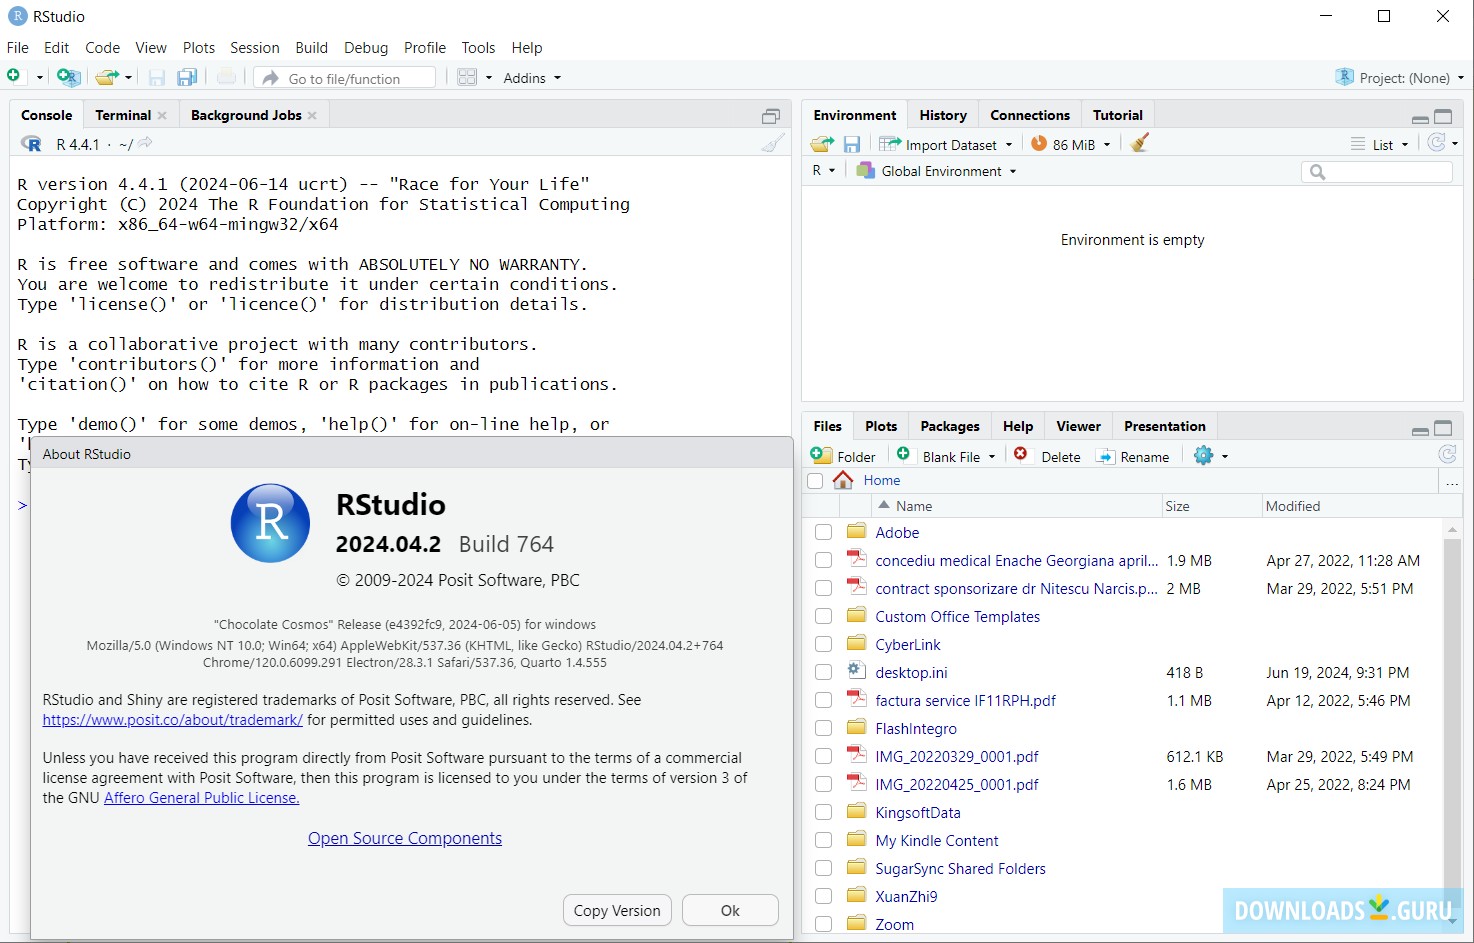
Task: Click the 86 MiB memory usage gauge
Action: tap(1070, 143)
